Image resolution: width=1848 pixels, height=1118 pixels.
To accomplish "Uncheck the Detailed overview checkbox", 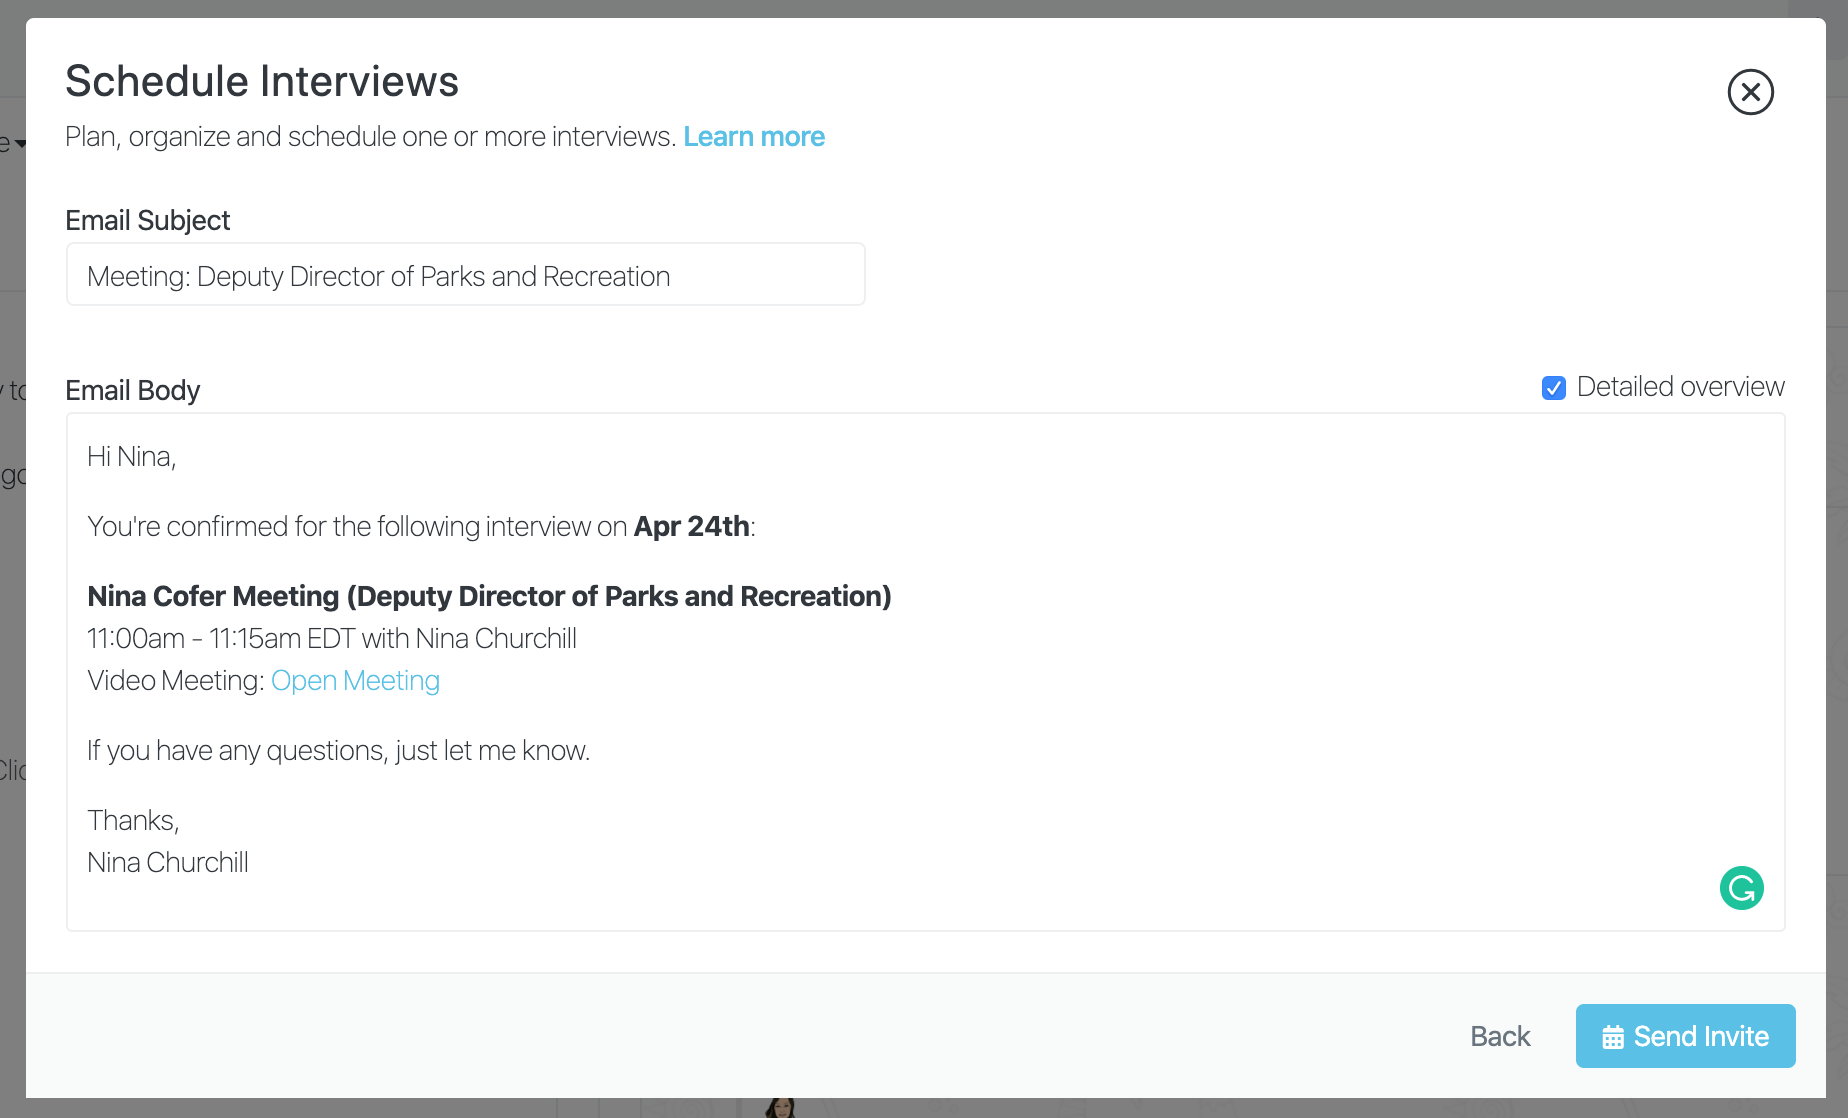I will click(1553, 388).
